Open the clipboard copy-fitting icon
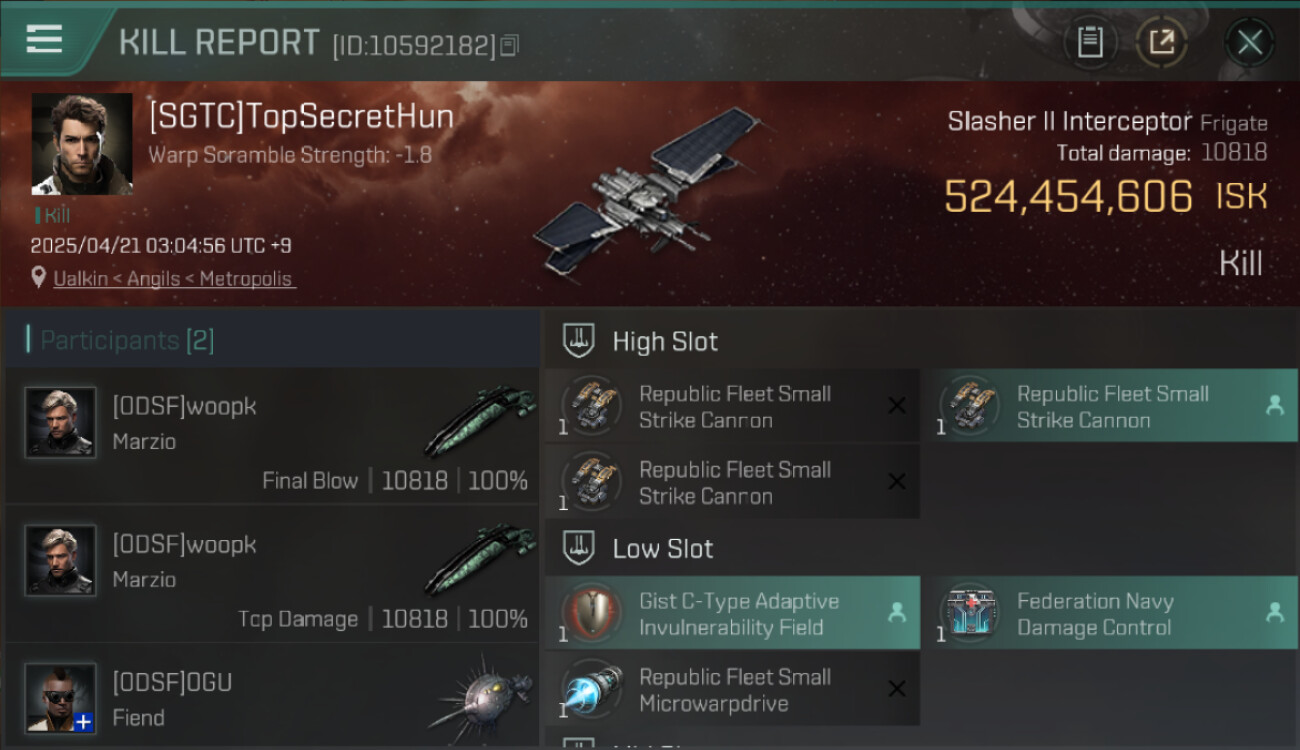This screenshot has width=1300, height=750. click(x=1090, y=42)
